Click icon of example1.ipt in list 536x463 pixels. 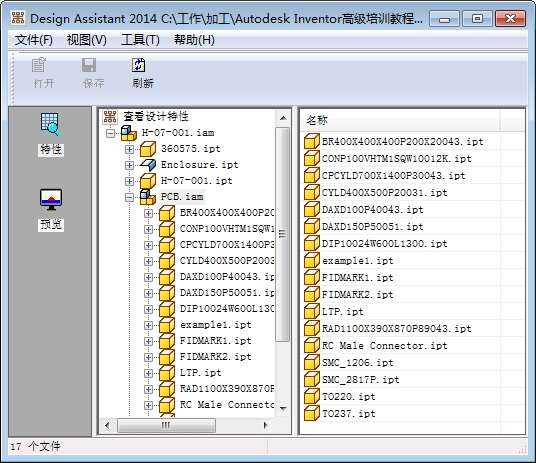tap(311, 261)
